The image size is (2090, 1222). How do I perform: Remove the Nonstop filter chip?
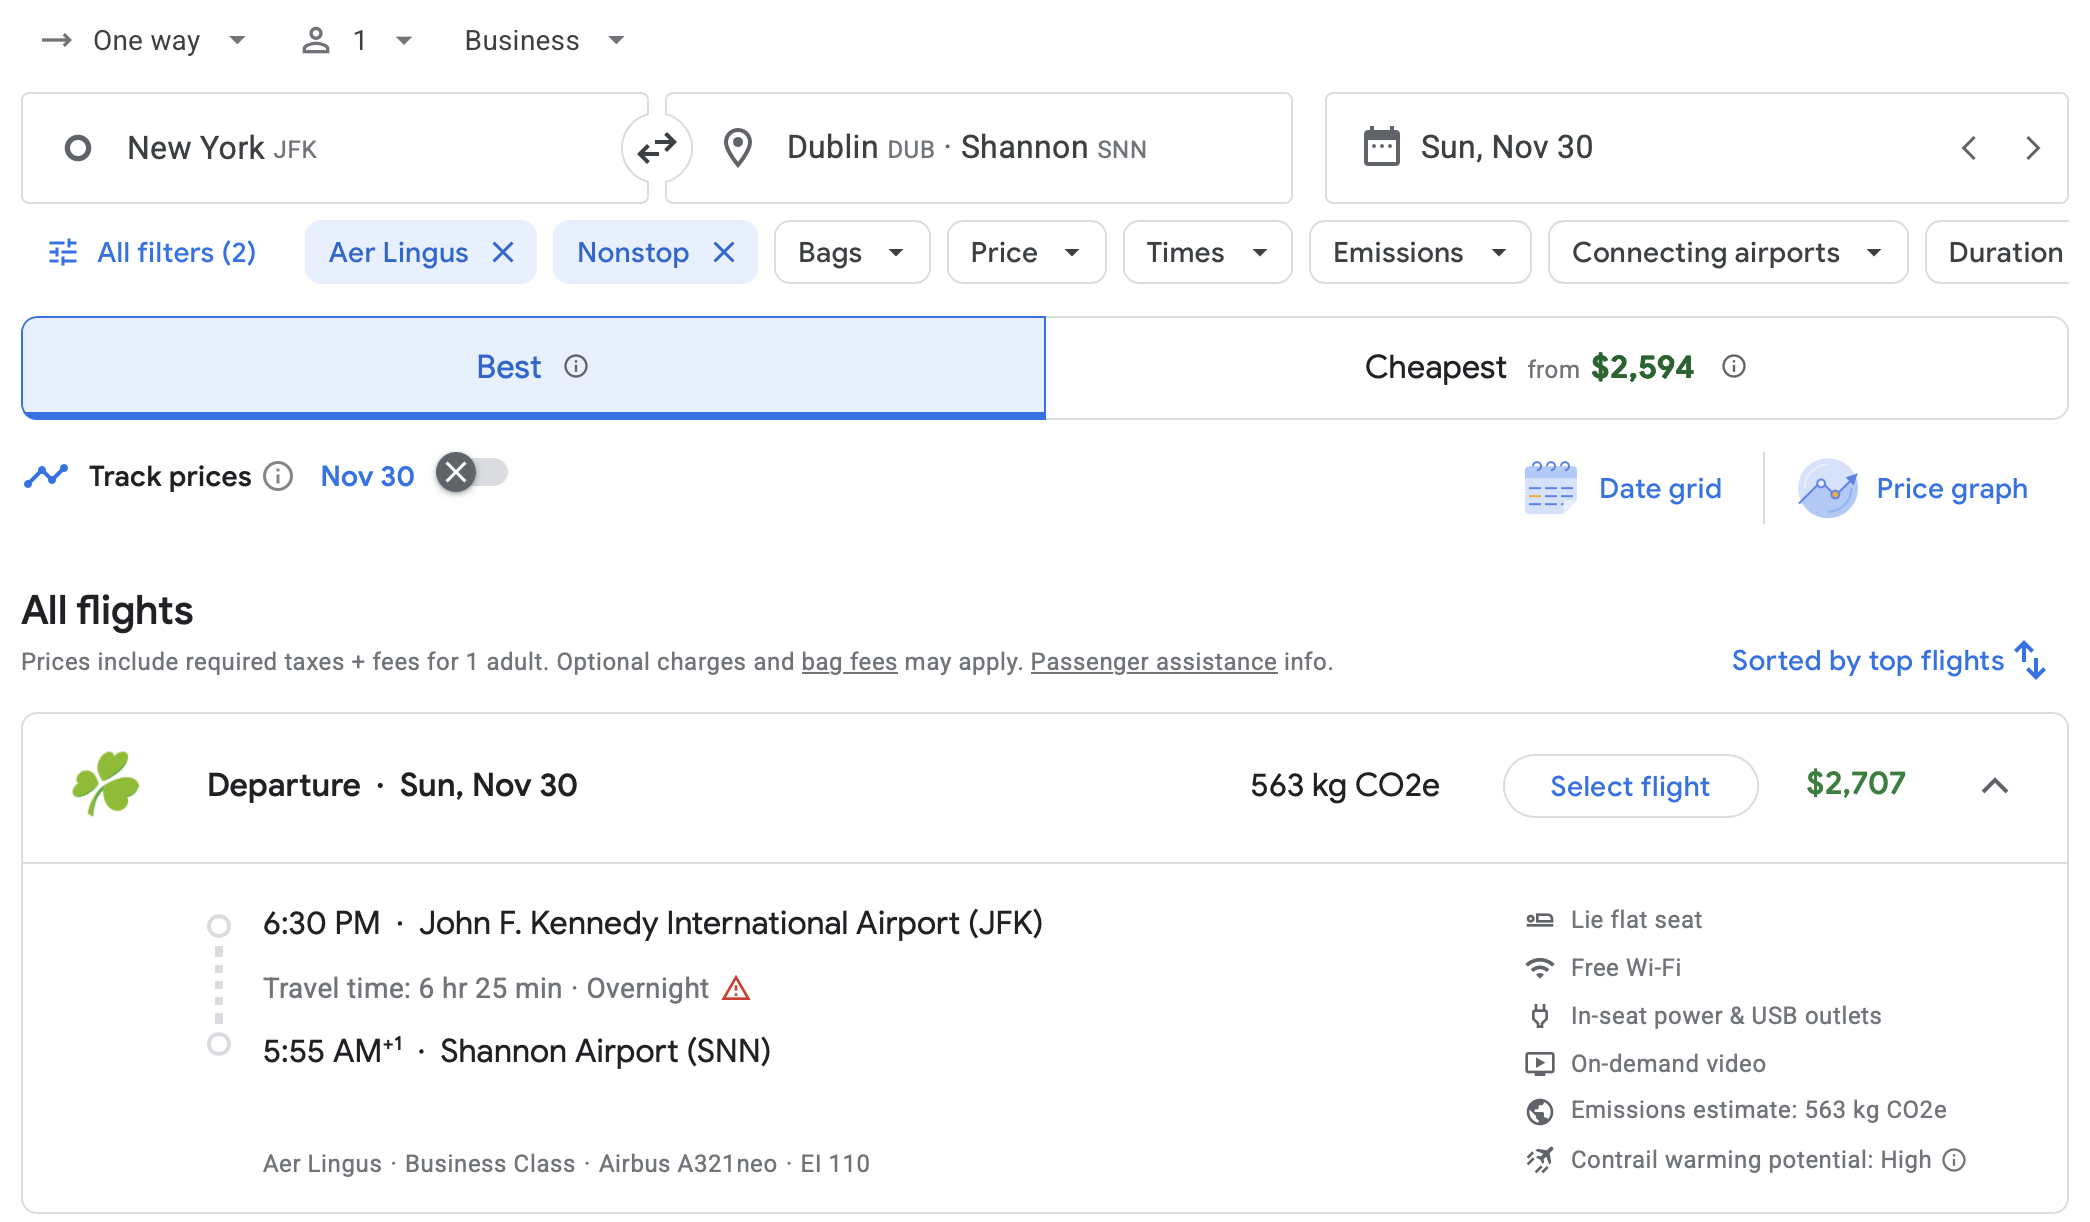click(724, 252)
